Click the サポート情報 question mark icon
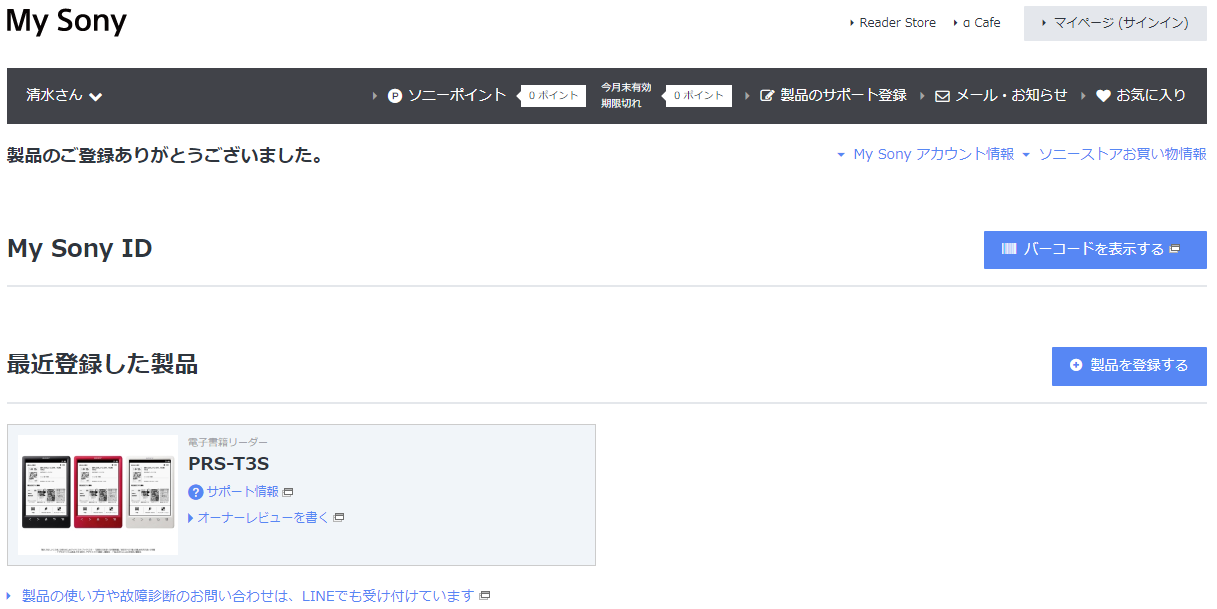Viewport: 1217px width, 609px height. click(196, 492)
